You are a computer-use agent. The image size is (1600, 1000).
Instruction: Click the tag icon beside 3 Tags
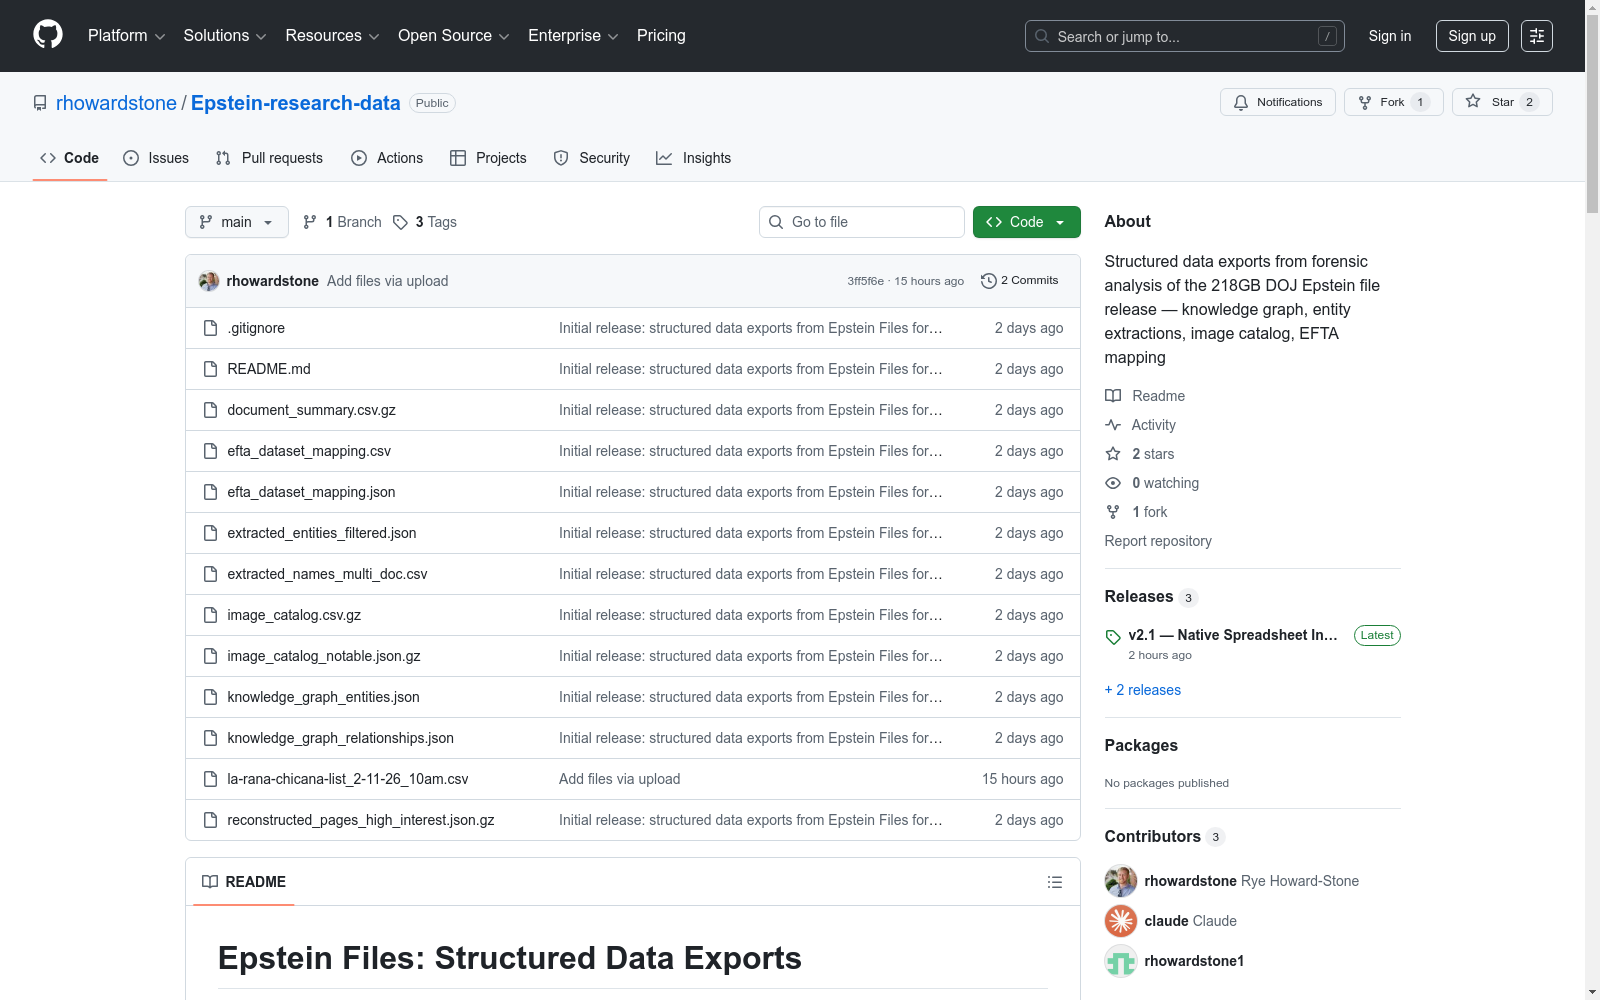(x=400, y=222)
